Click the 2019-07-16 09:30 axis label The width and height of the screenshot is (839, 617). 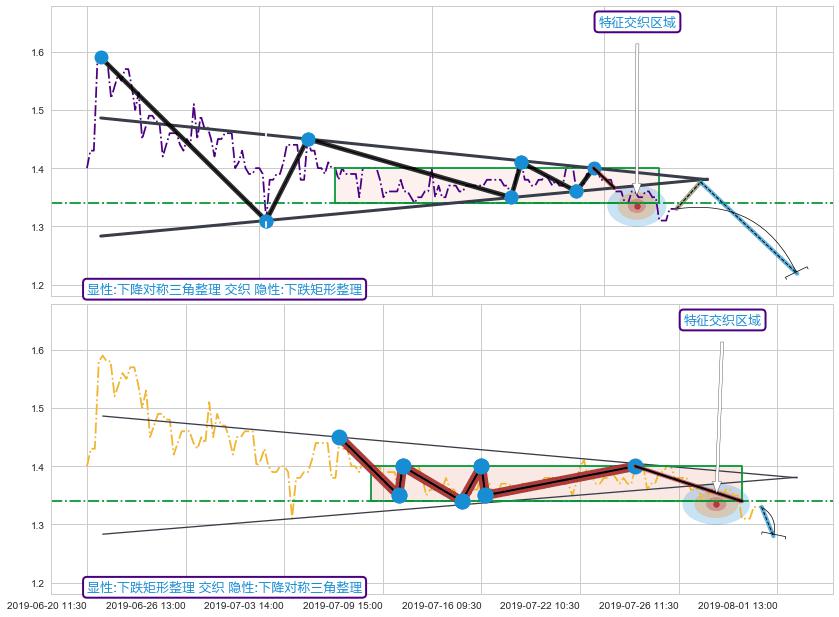coord(441,606)
